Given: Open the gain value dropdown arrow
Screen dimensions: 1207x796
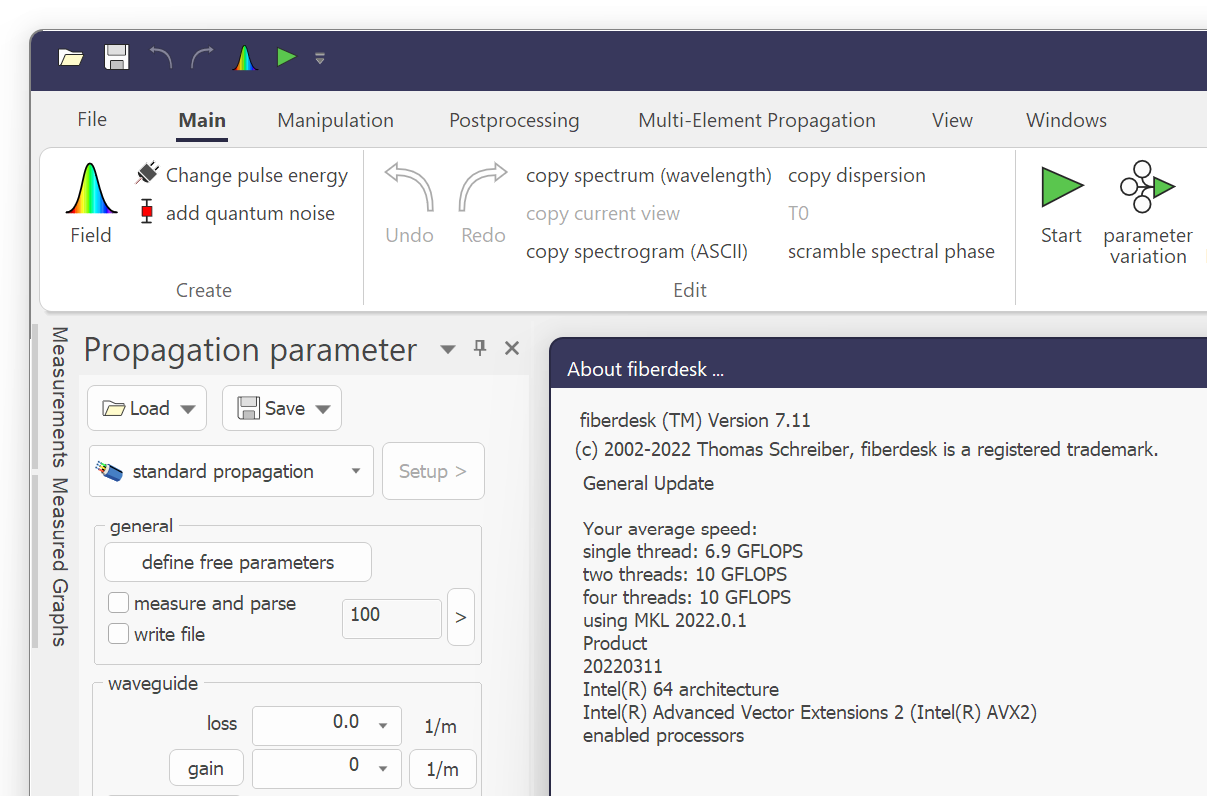Looking at the screenshot, I should pyautogui.click(x=383, y=769).
